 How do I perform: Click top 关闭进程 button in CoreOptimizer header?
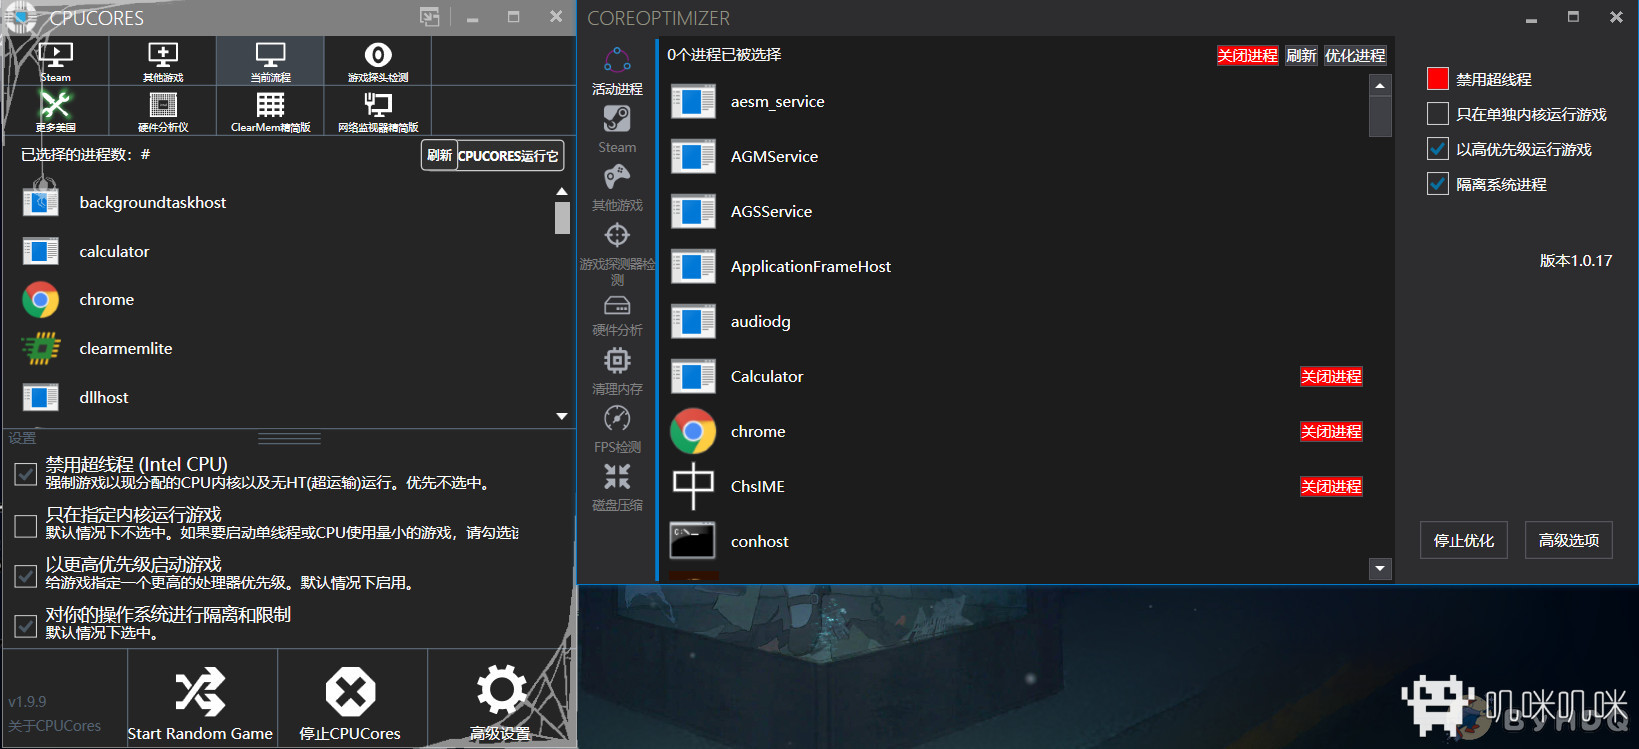pos(1247,56)
